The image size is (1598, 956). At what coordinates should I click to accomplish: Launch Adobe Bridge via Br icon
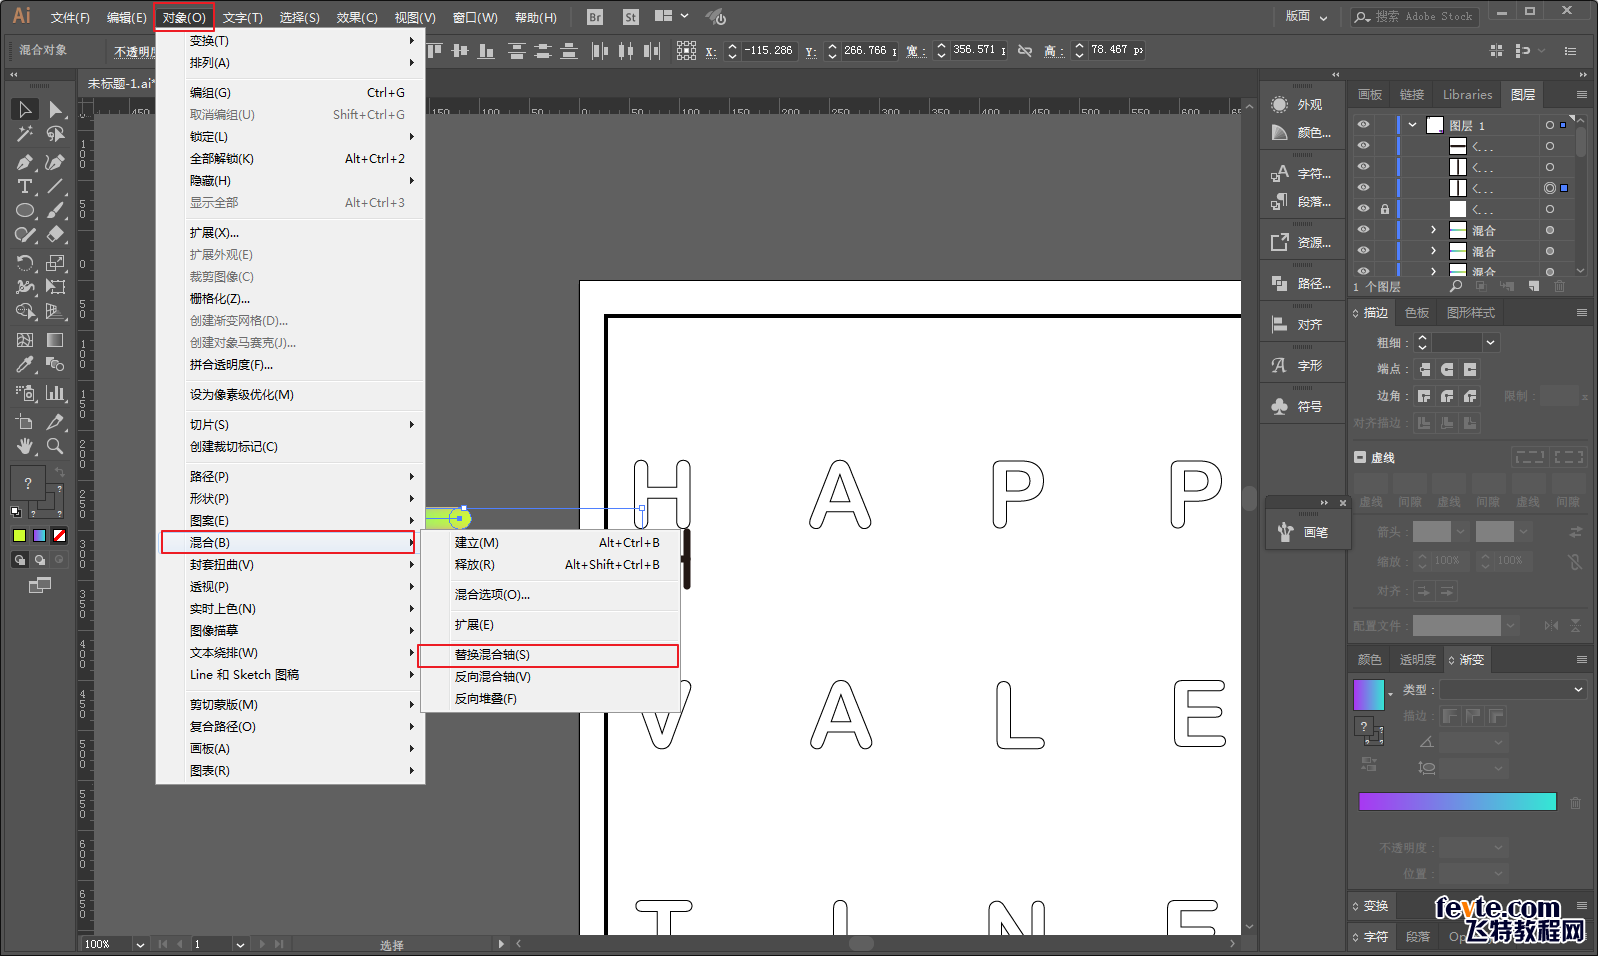595,17
